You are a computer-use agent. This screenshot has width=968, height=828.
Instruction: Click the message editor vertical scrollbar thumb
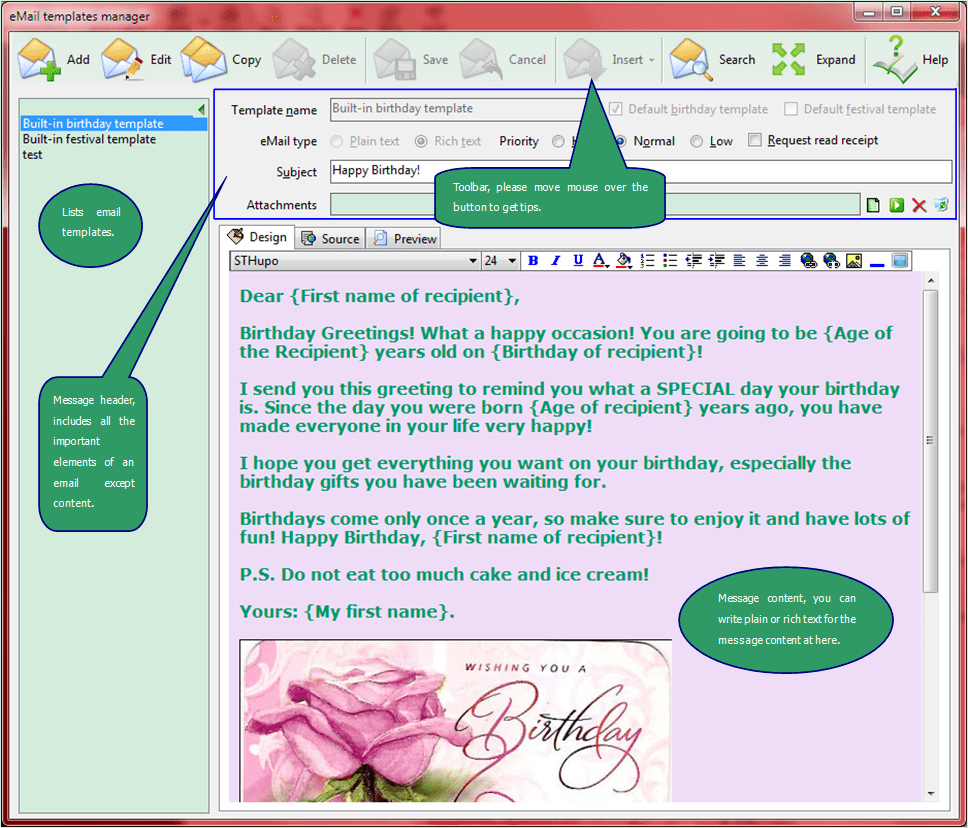[x=930, y=440]
